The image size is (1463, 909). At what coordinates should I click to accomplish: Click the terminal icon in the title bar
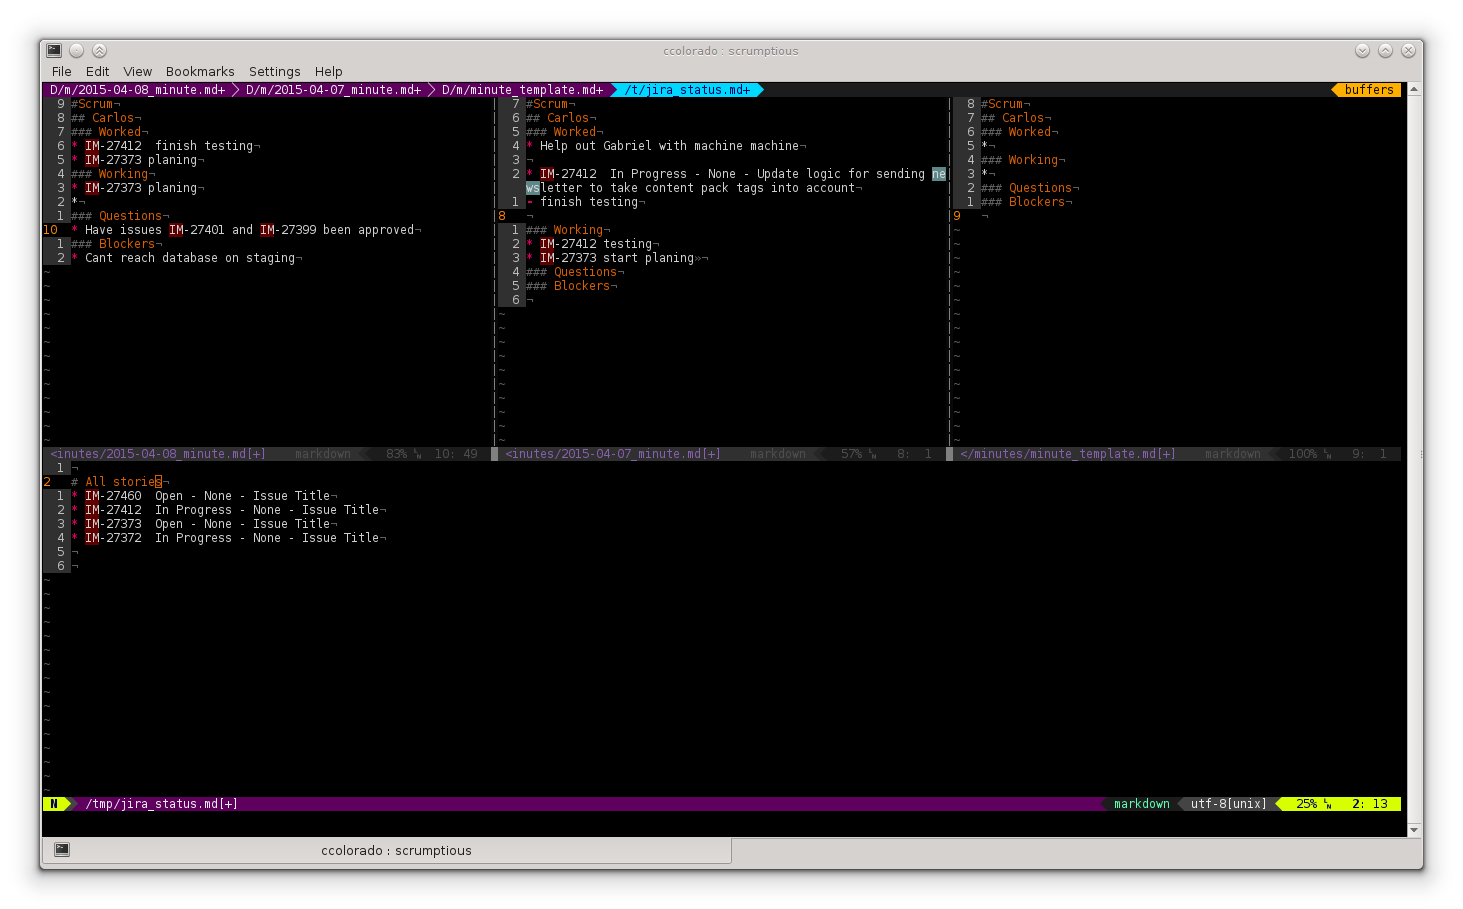[54, 50]
